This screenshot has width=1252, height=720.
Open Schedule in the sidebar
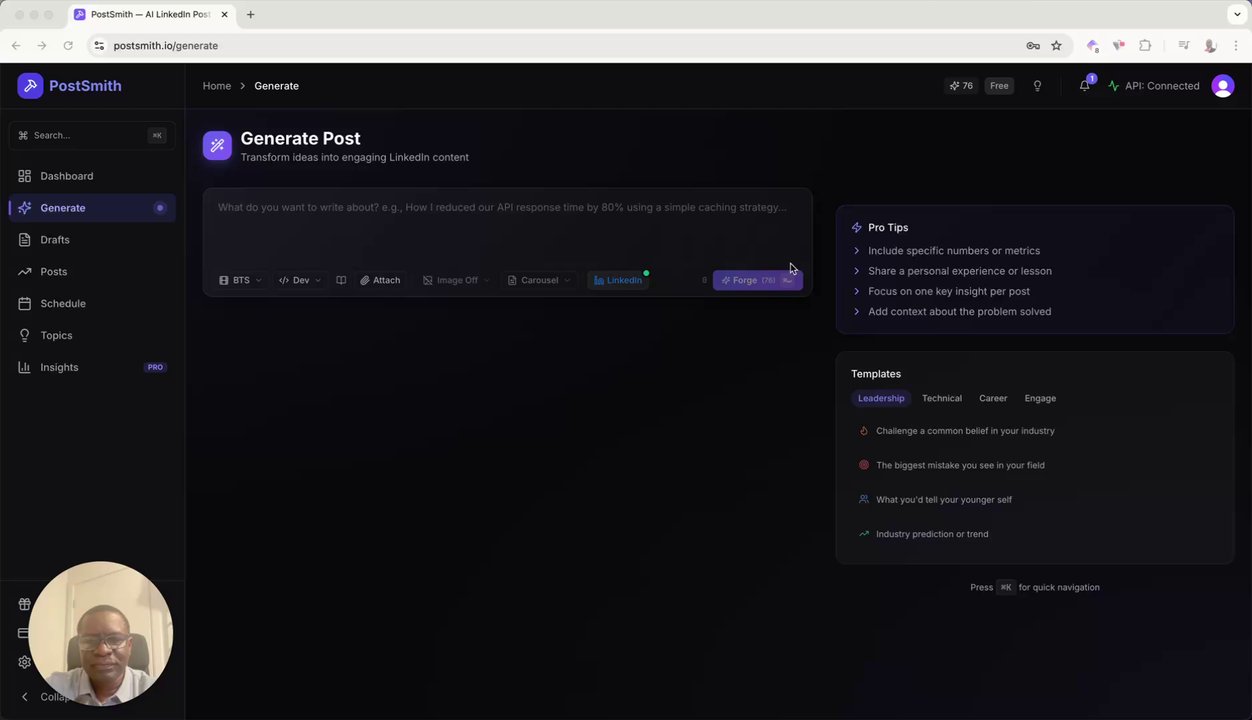92,304
